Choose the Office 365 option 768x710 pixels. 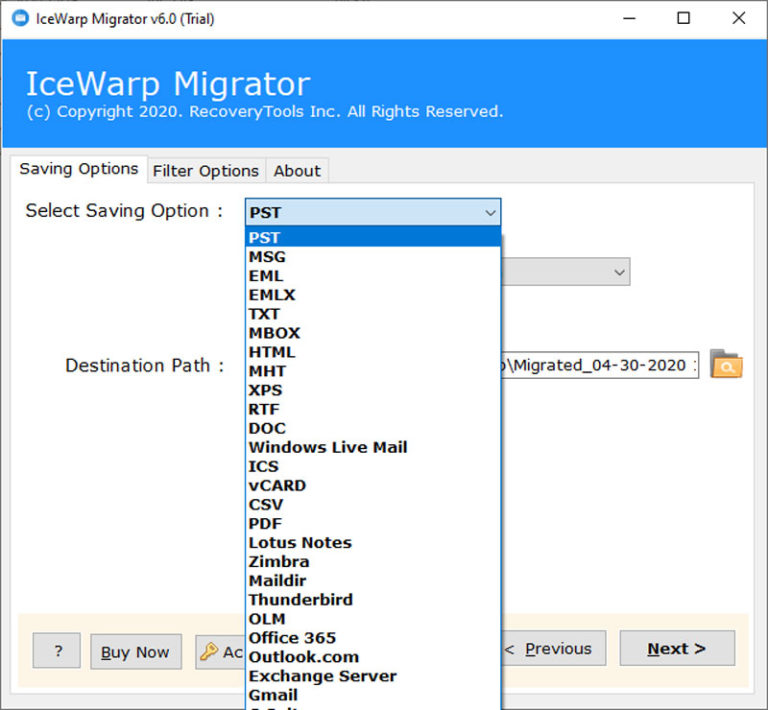pos(373,639)
